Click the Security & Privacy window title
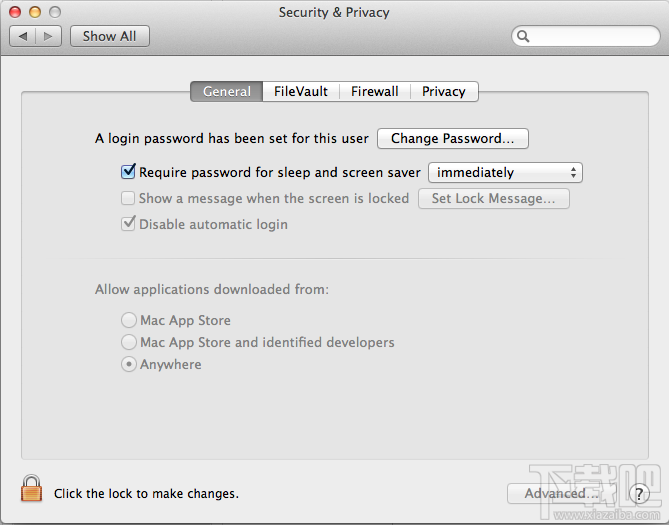The width and height of the screenshot is (669, 525). (334, 12)
